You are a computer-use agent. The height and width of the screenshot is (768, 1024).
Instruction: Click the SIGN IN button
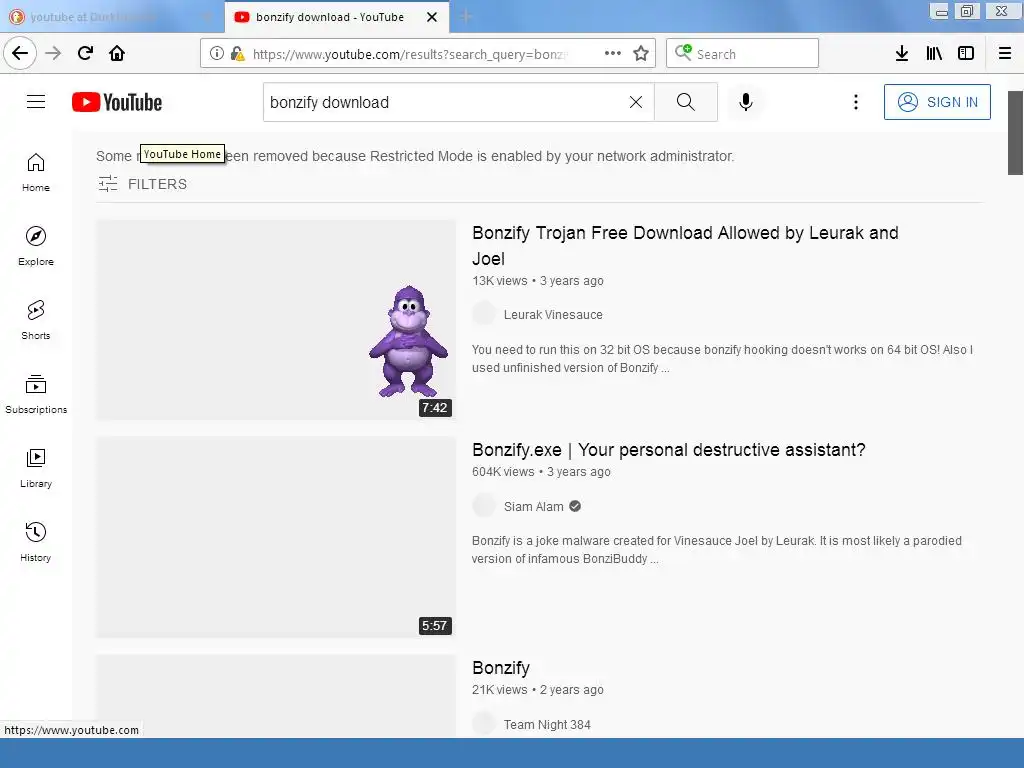pyautogui.click(x=936, y=102)
